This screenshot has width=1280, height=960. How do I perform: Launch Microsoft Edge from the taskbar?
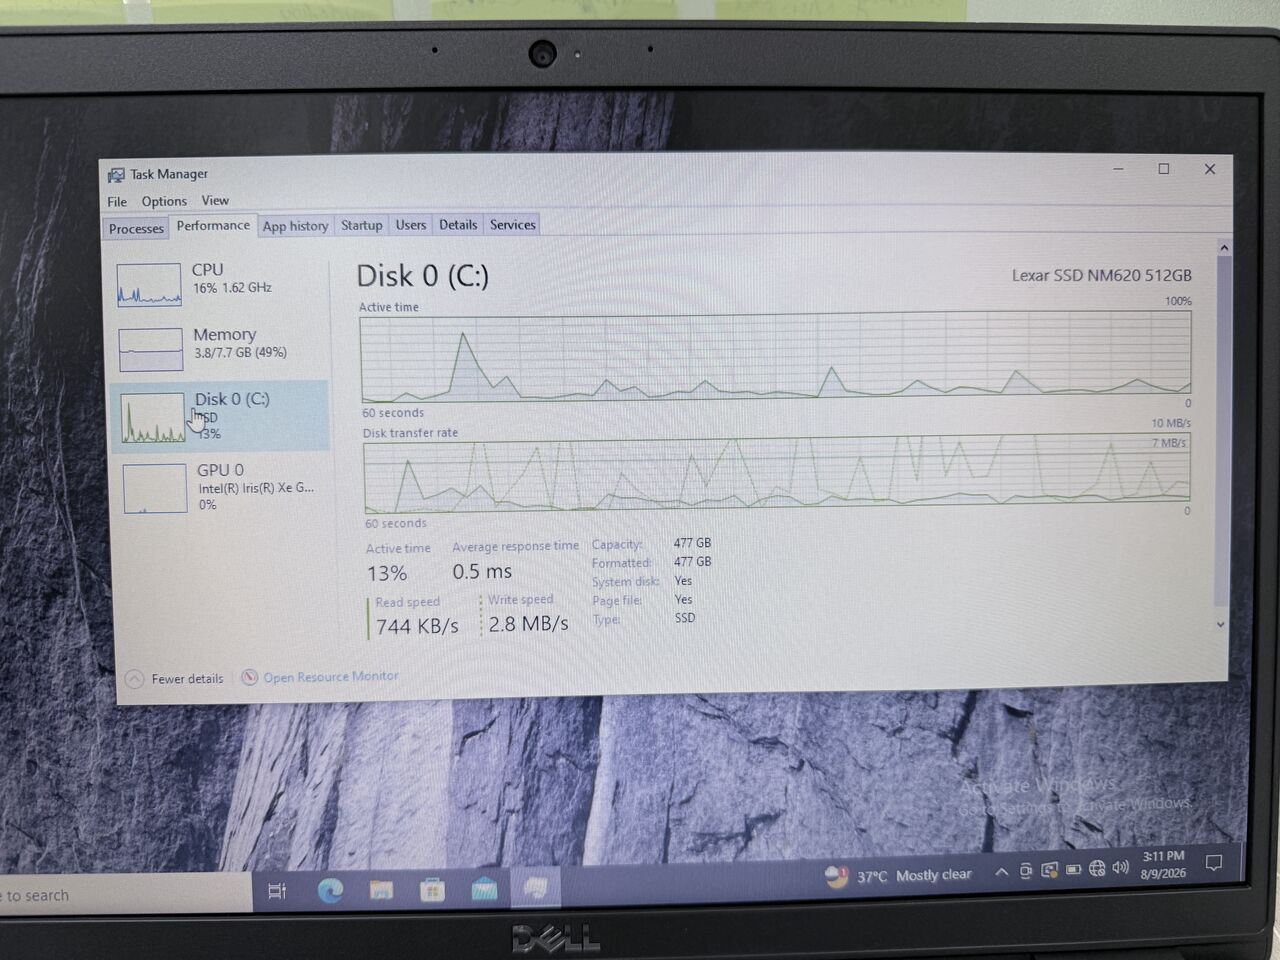[330, 889]
